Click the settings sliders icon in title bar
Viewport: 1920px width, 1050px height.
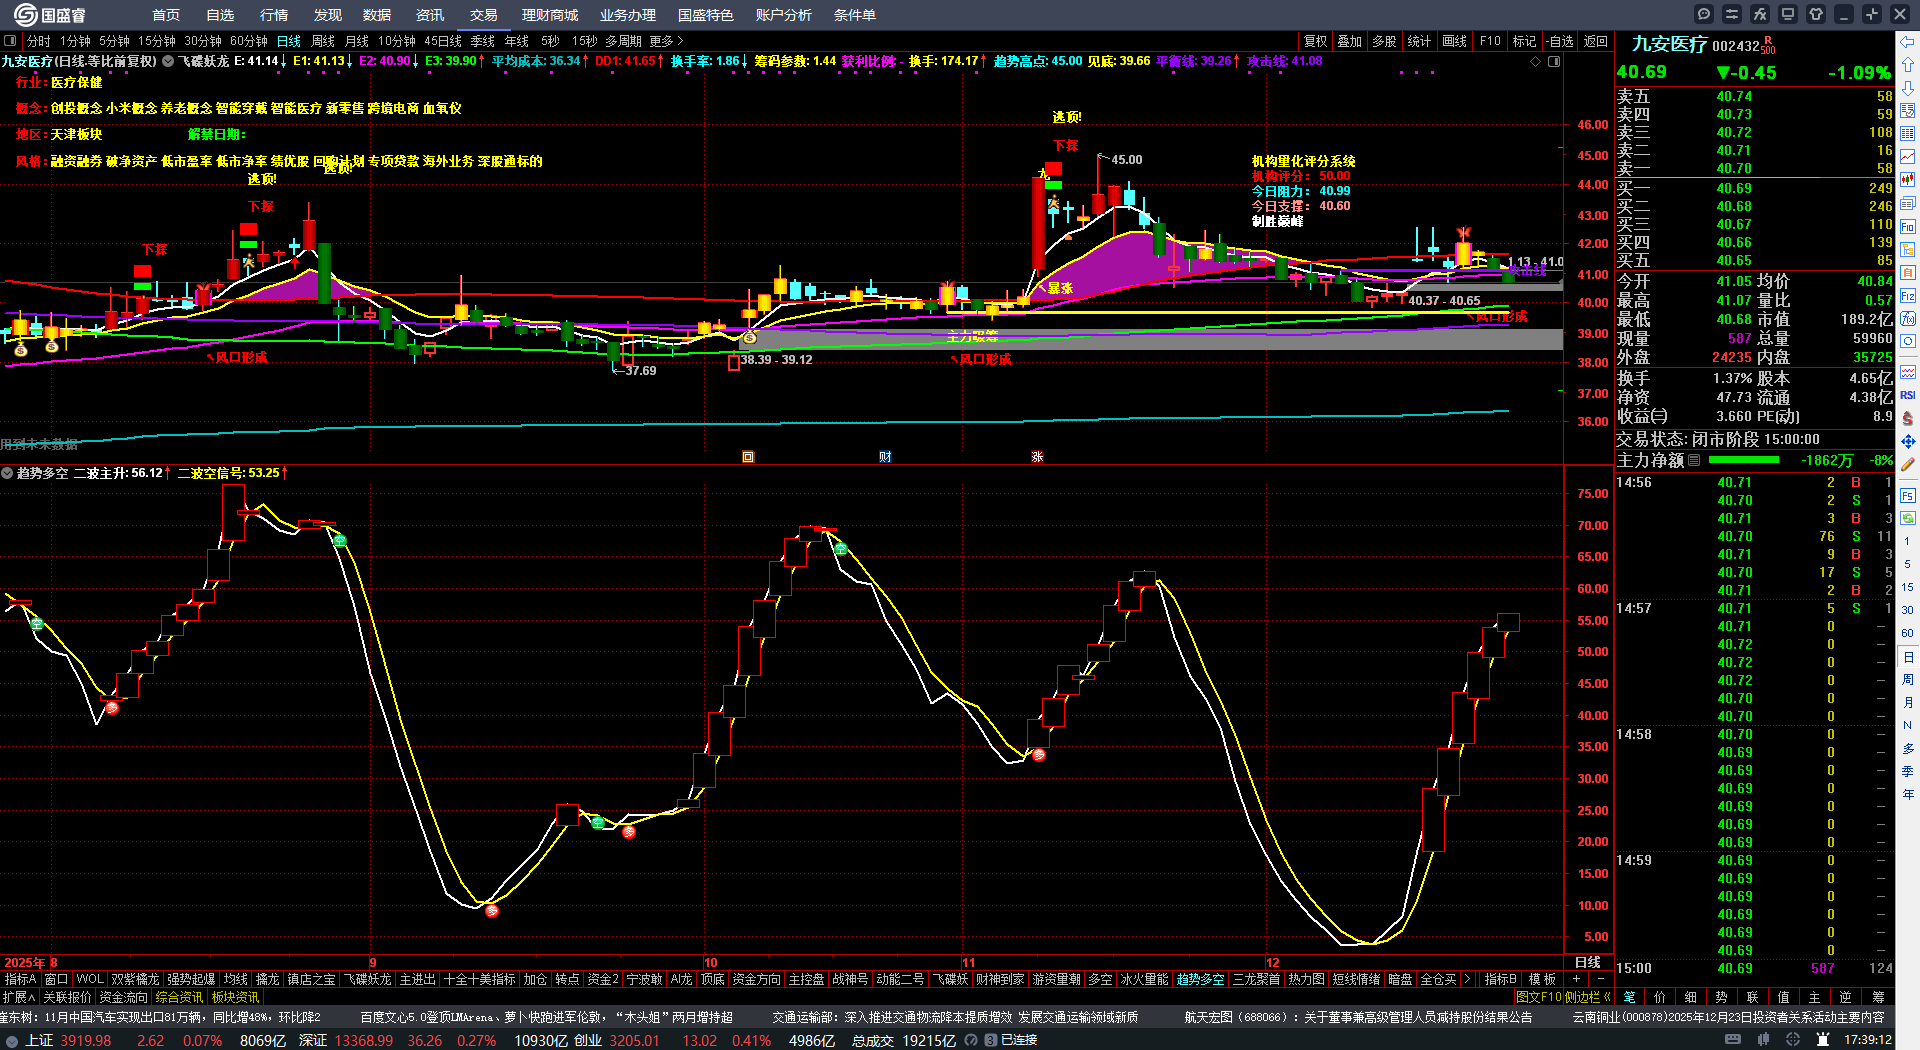tap(1732, 14)
